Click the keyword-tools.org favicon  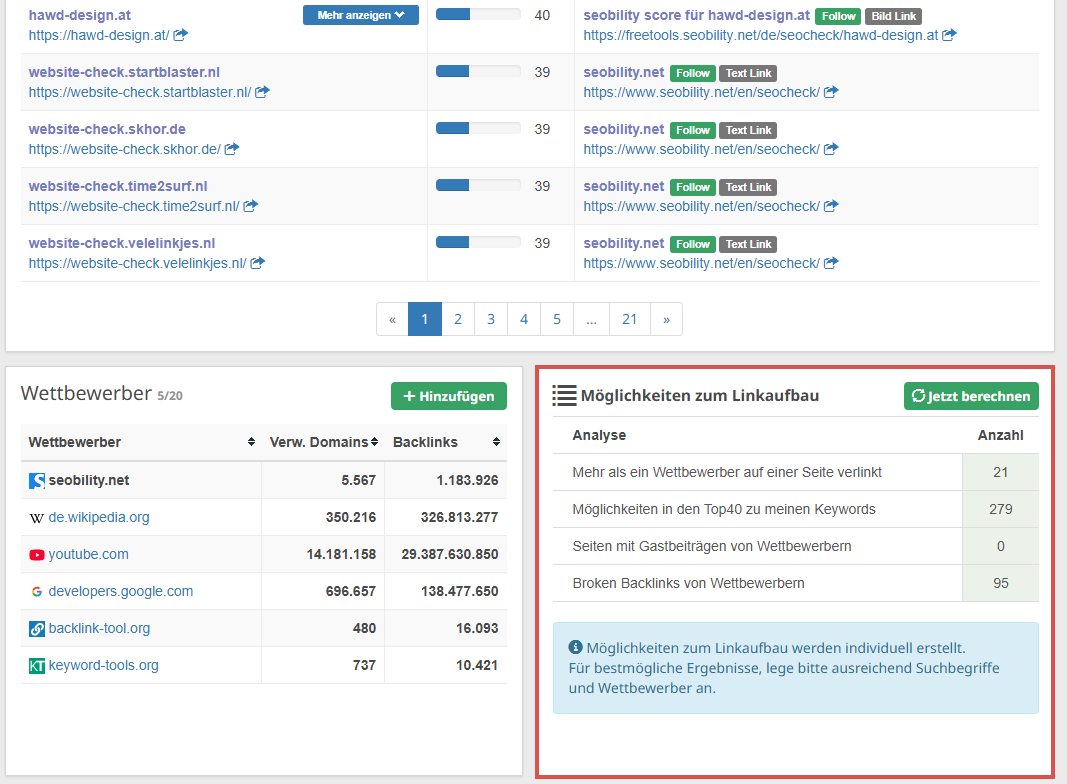(x=37, y=666)
